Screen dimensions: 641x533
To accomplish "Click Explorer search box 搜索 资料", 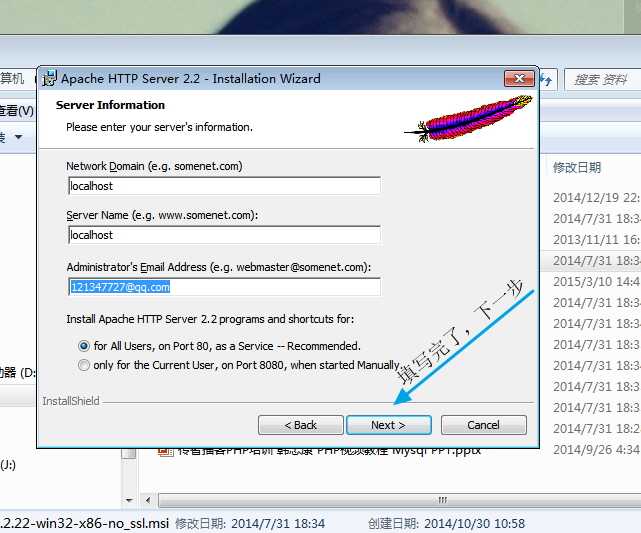I will coord(602,80).
